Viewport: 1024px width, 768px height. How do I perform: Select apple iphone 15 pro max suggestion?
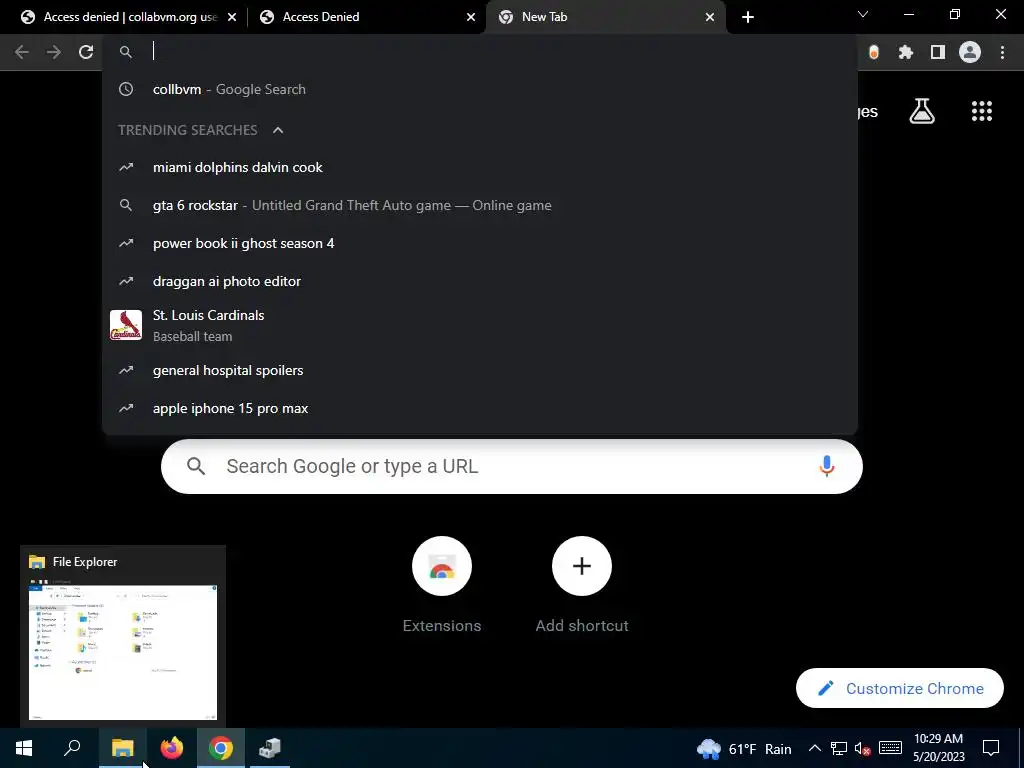(x=479, y=408)
